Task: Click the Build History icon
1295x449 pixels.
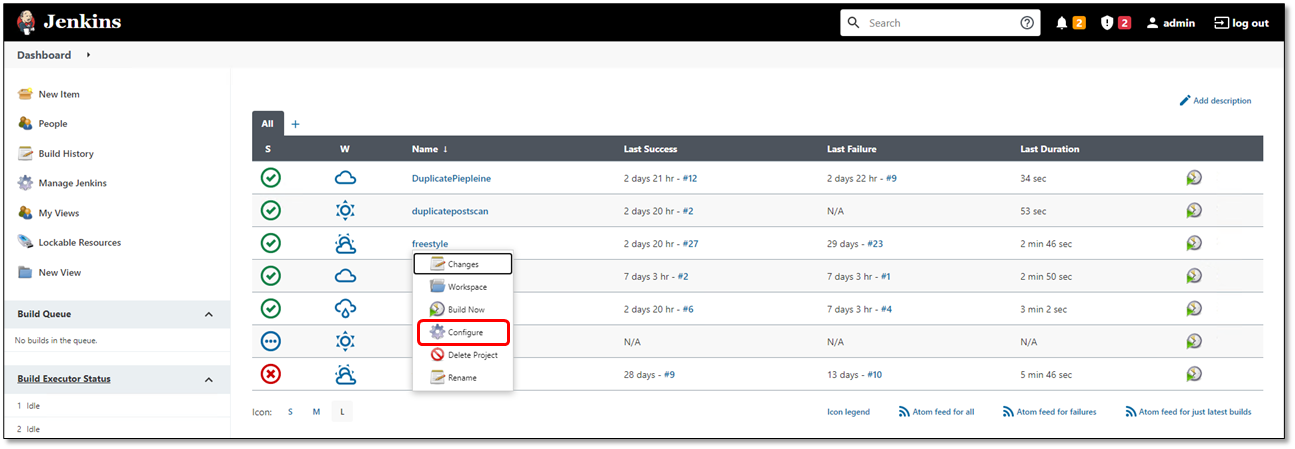Action: pyautogui.click(x=26, y=154)
